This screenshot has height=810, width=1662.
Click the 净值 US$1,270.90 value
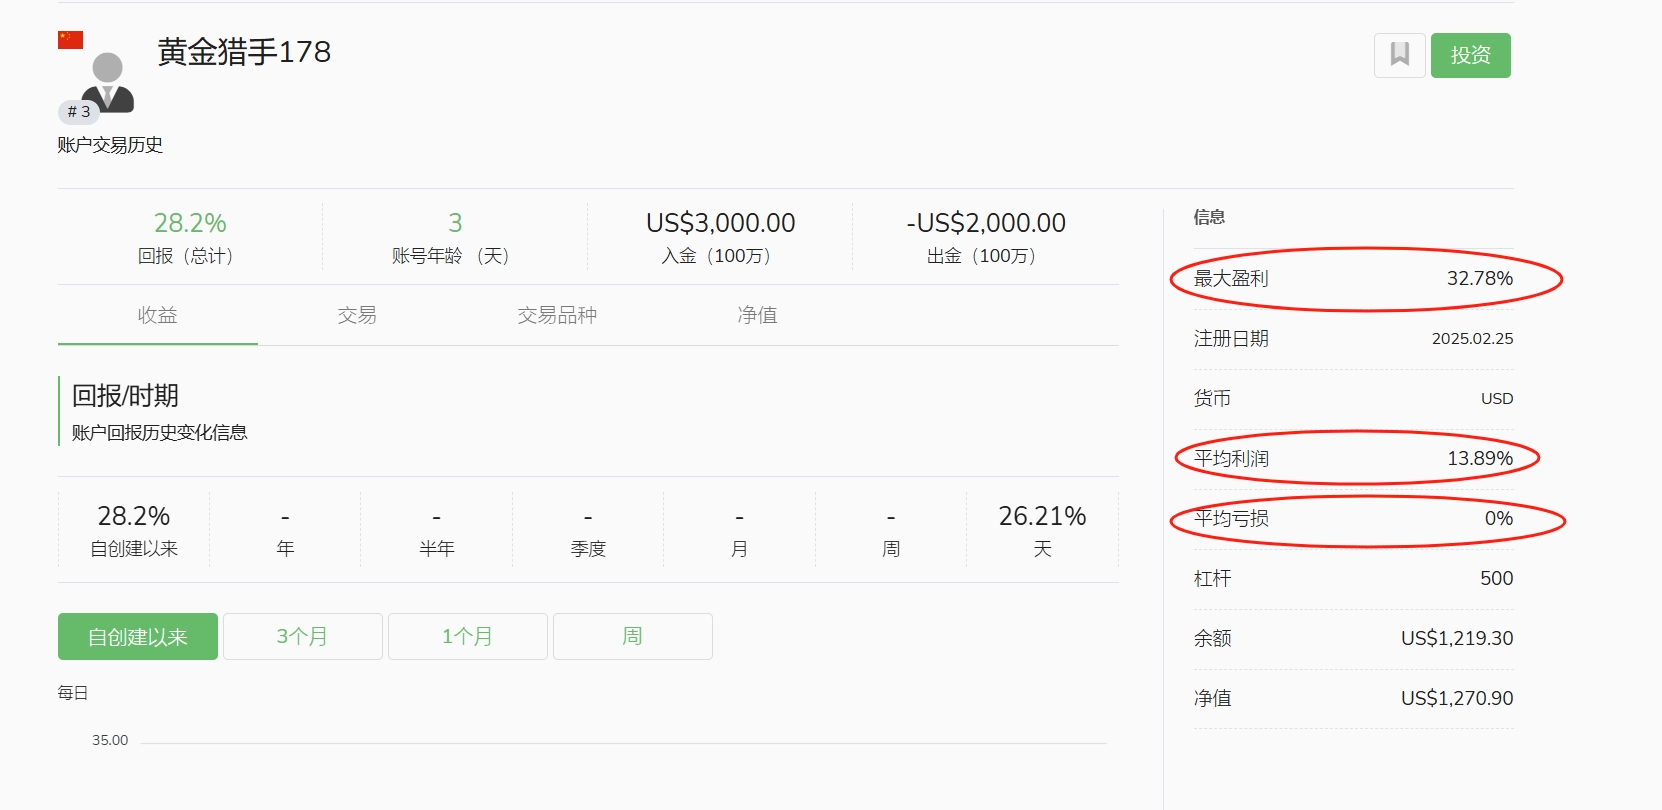click(x=1457, y=698)
